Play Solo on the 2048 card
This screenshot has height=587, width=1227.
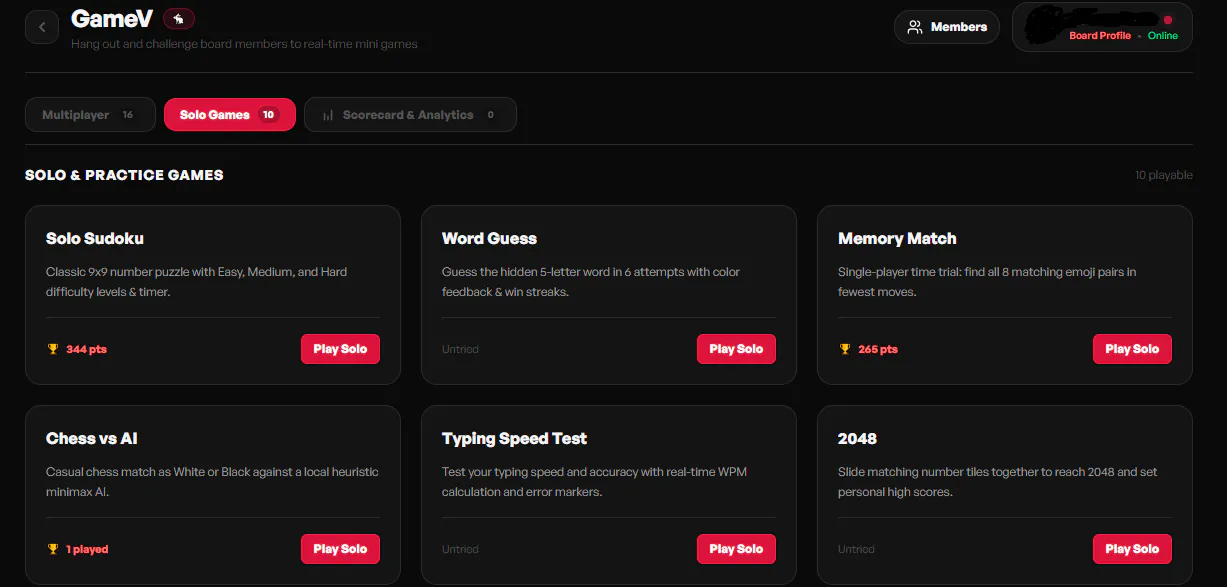click(x=1132, y=549)
